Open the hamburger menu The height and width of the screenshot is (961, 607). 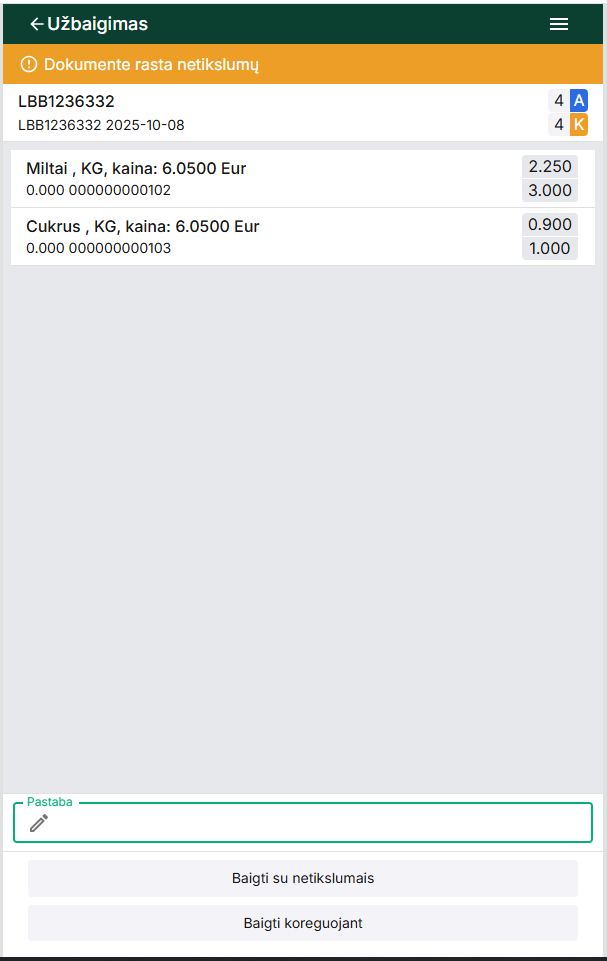[x=559, y=24]
